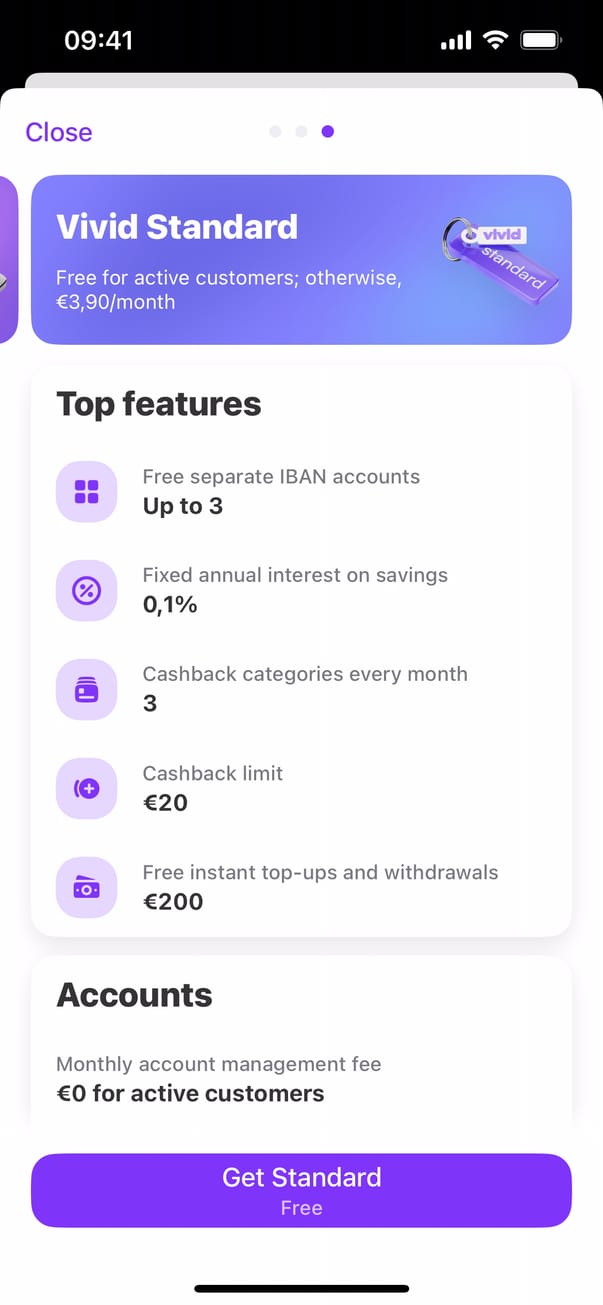Tap the savings interest percent icon

click(87, 591)
